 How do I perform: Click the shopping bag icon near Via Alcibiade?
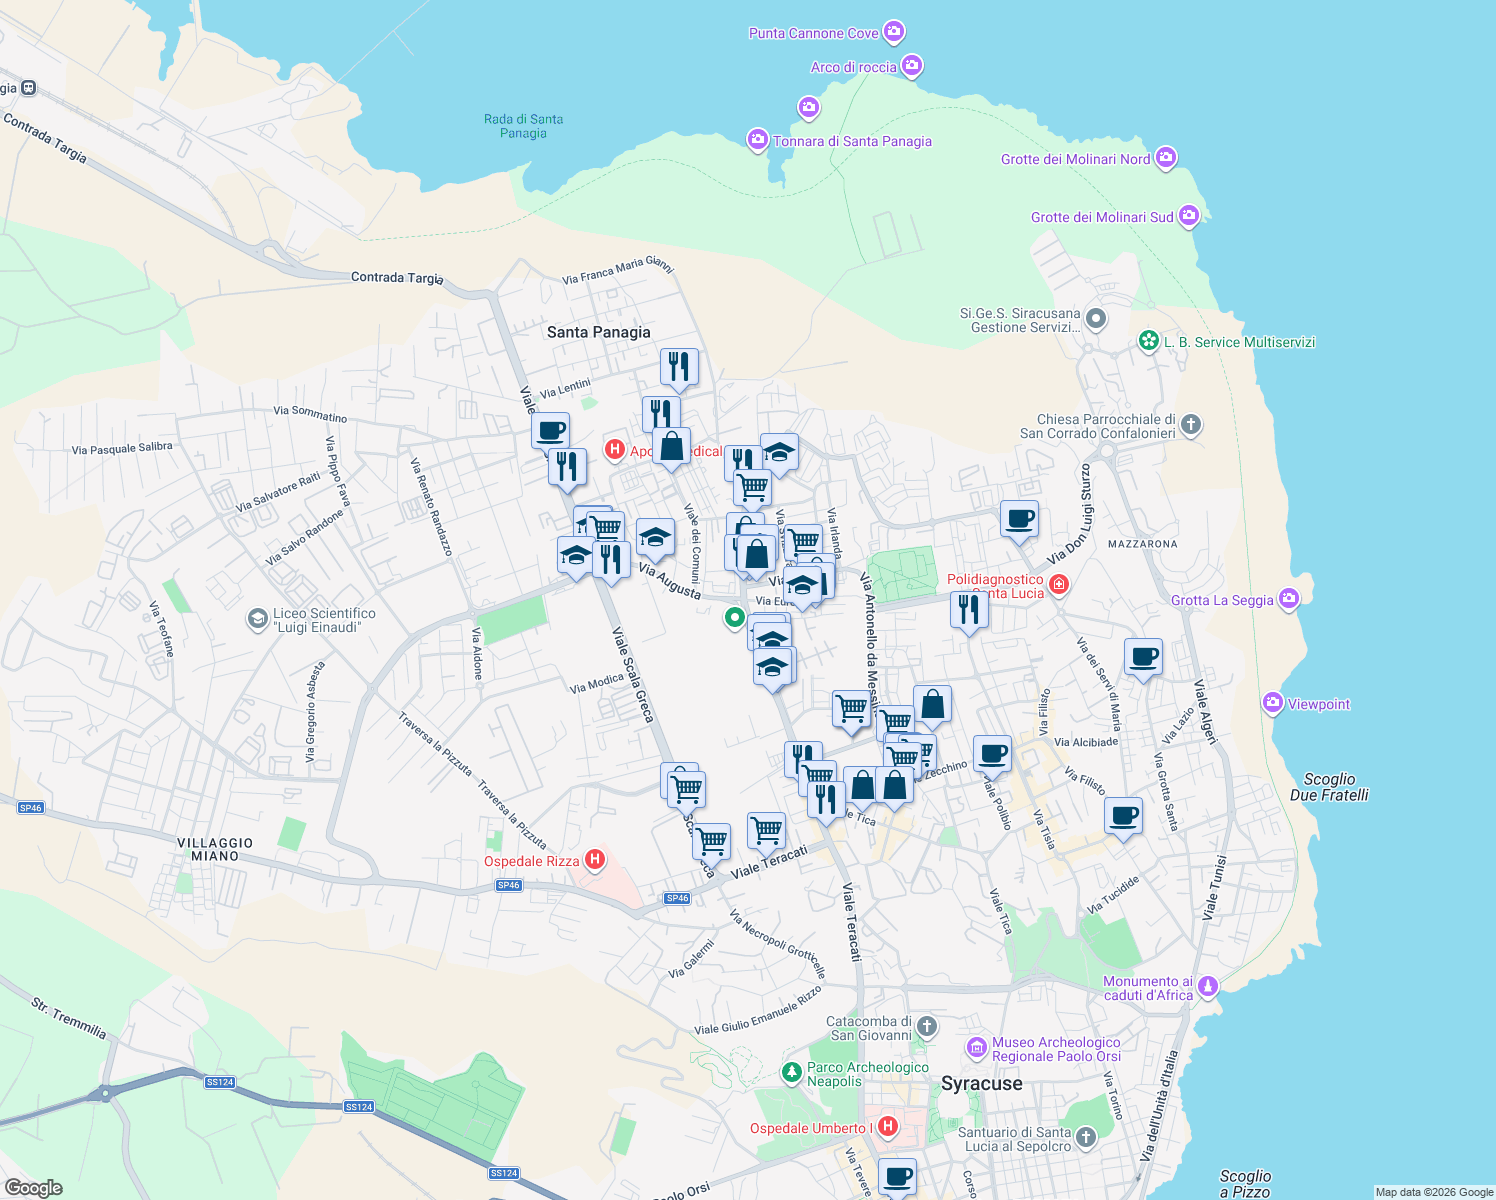coord(932,703)
